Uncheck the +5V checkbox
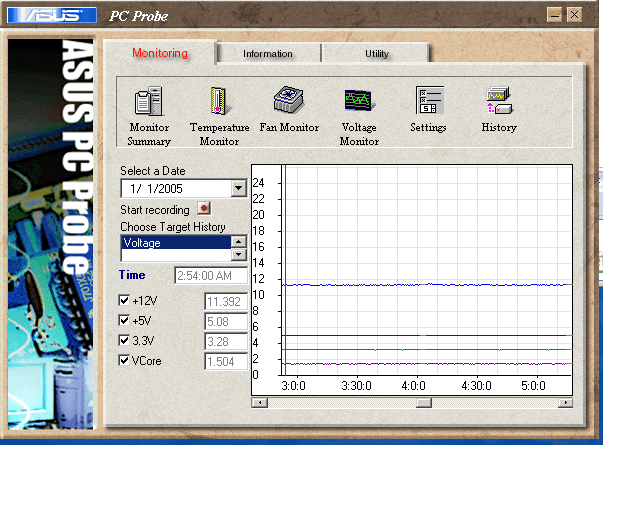 (x=124, y=321)
